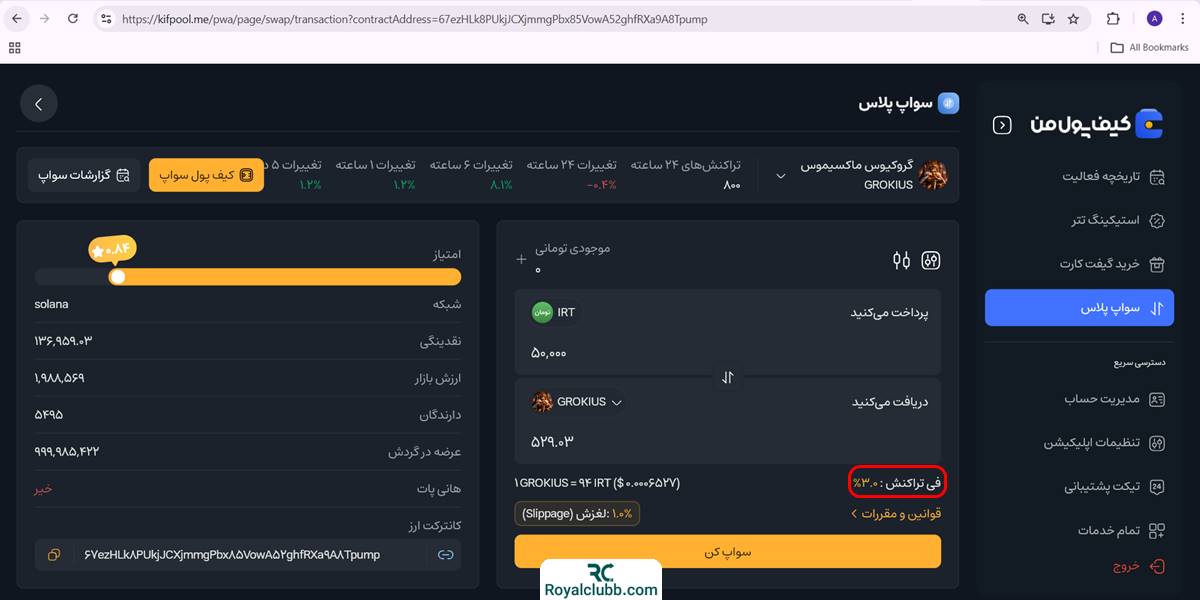Click the market cap value ۱,۹۸۸,۵۶۹

(x=59, y=378)
